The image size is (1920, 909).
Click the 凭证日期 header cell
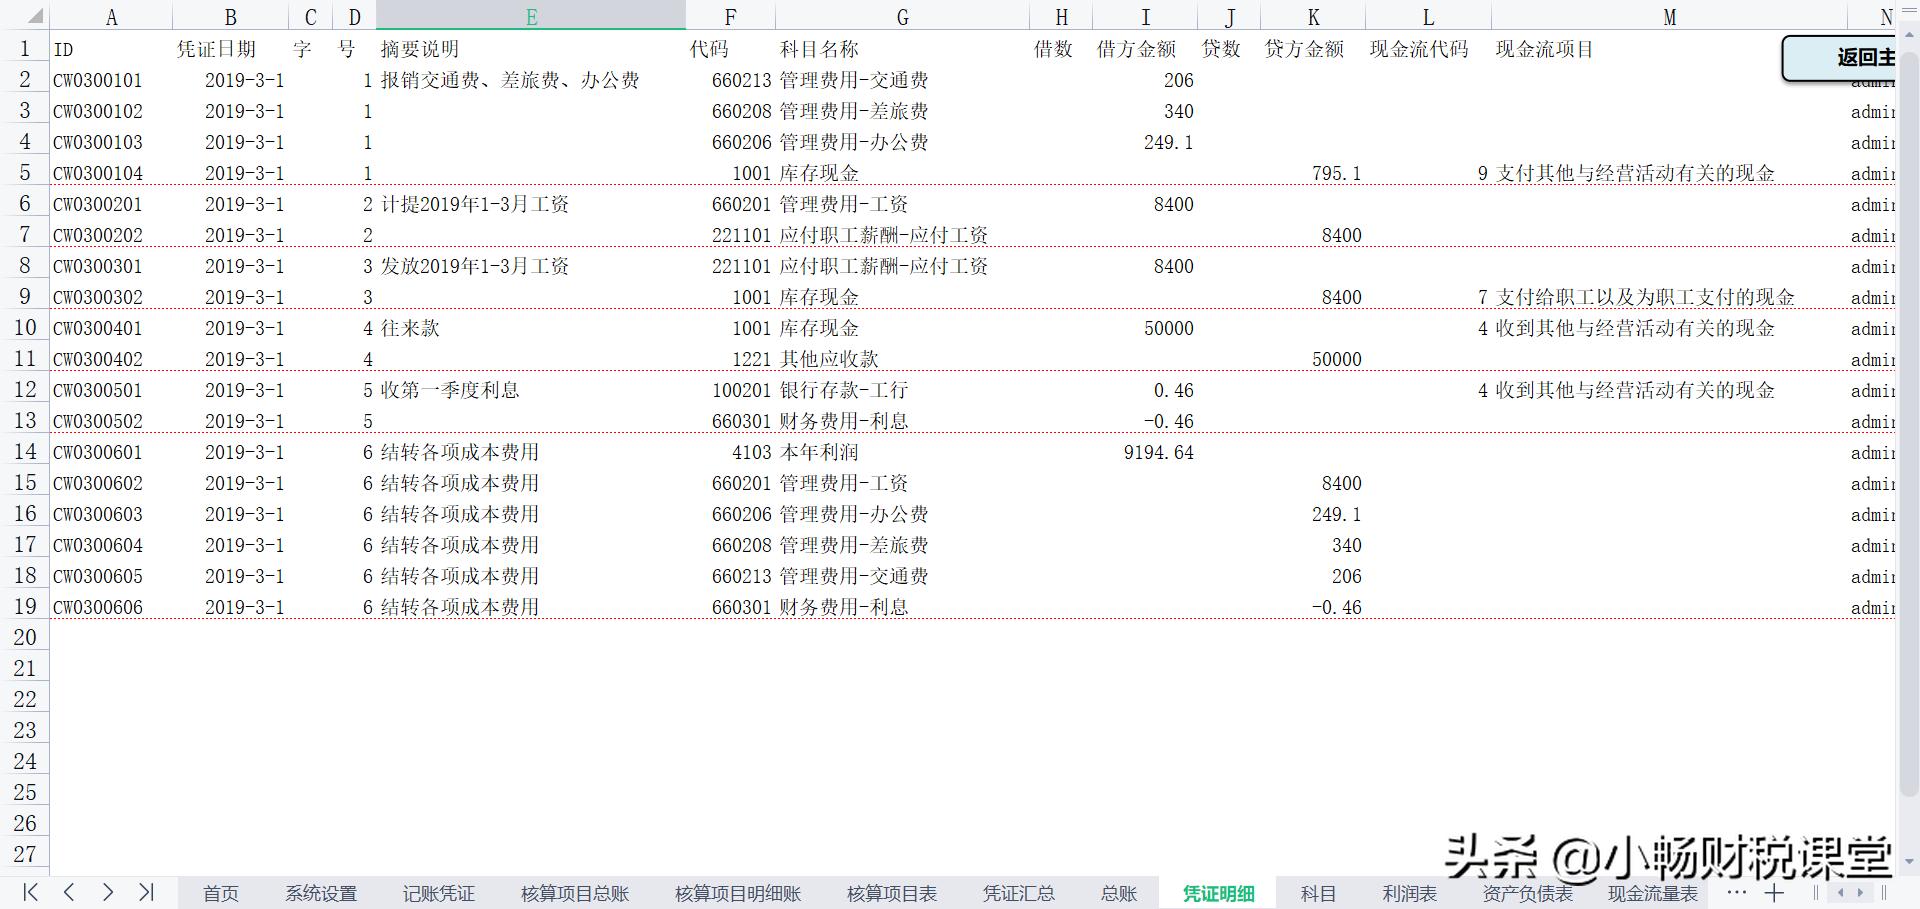tap(231, 49)
